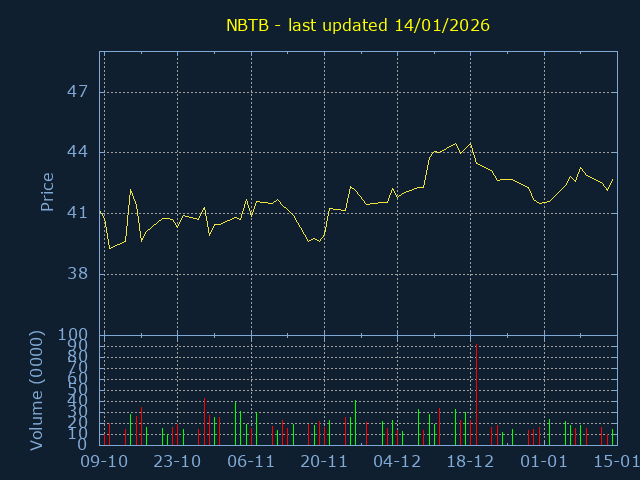Click the vertical "Price" axis label
The height and width of the screenshot is (480, 640).
(46, 192)
